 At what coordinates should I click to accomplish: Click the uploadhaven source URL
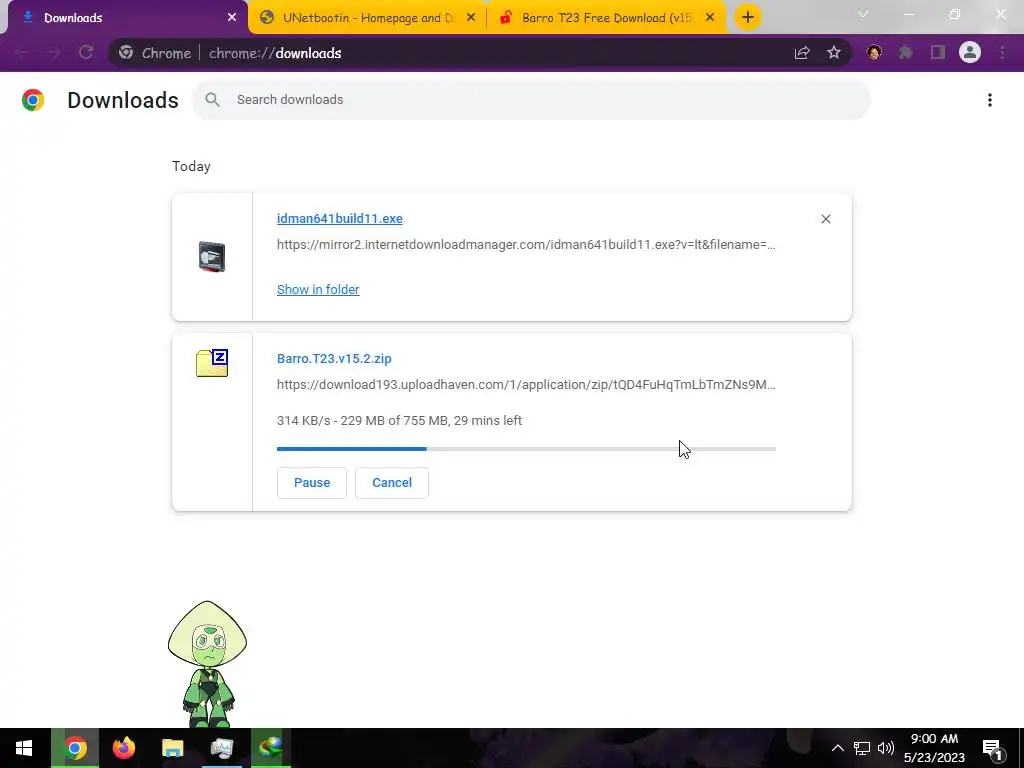526,384
